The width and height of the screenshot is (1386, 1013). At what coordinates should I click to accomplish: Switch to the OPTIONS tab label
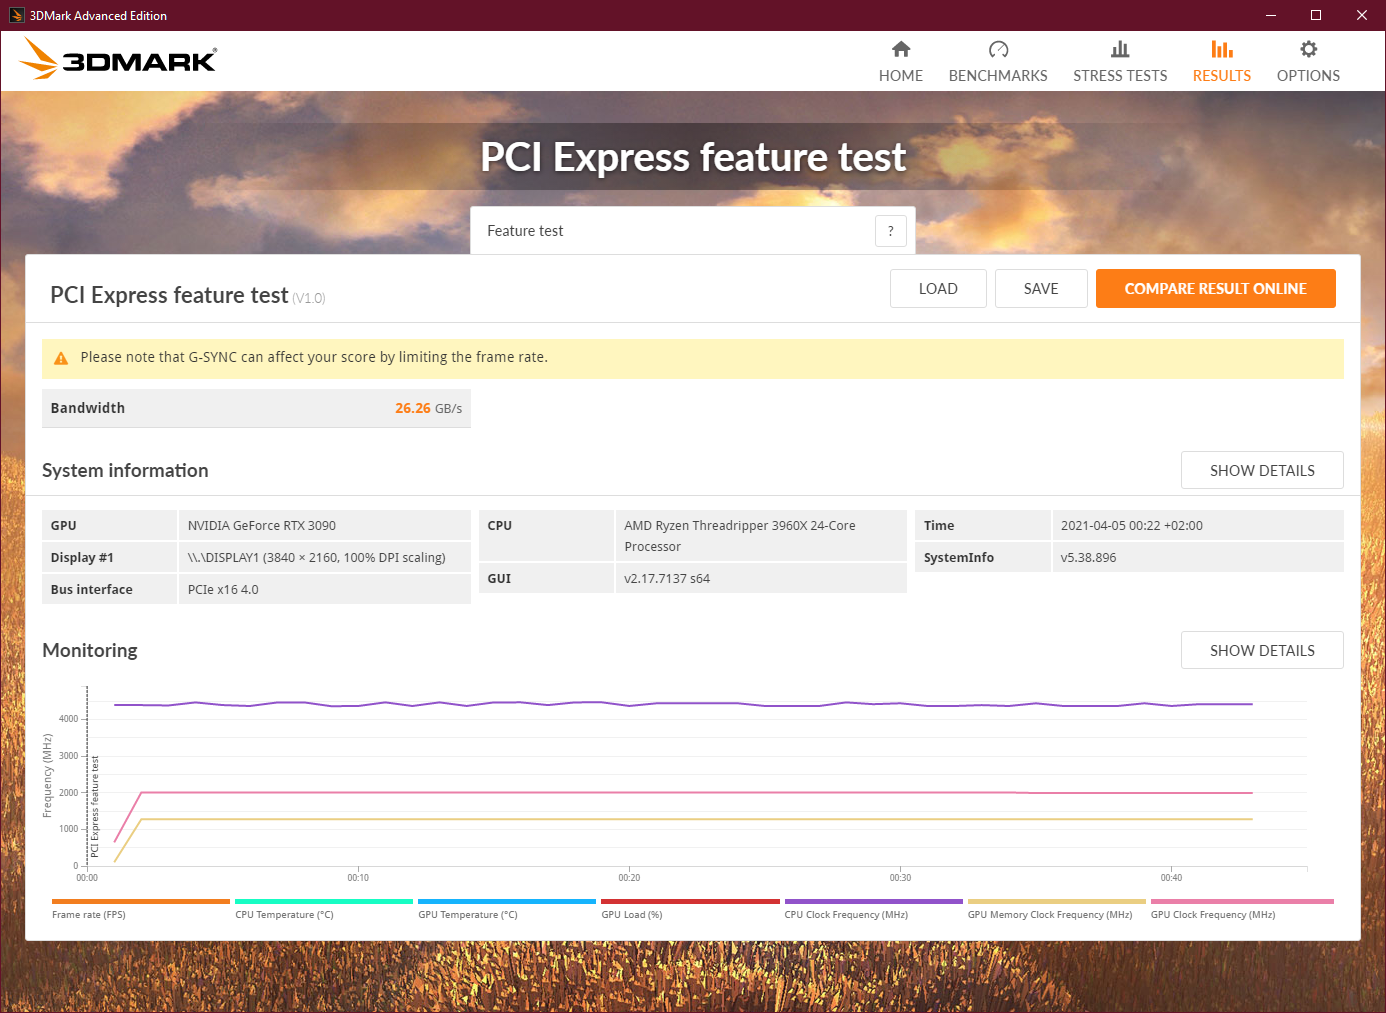click(x=1308, y=76)
